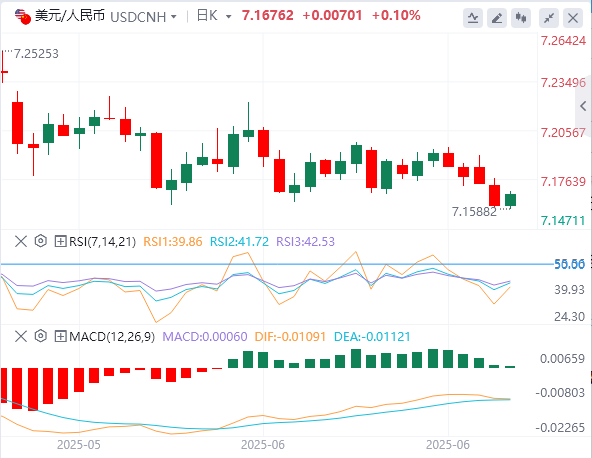
Task: Toggle MACD panel expand plus box
Action: pyautogui.click(x=60, y=336)
